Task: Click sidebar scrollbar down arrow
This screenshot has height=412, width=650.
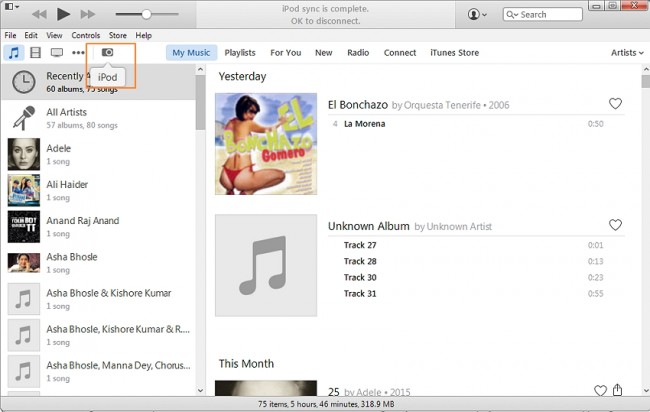Action: (x=200, y=390)
